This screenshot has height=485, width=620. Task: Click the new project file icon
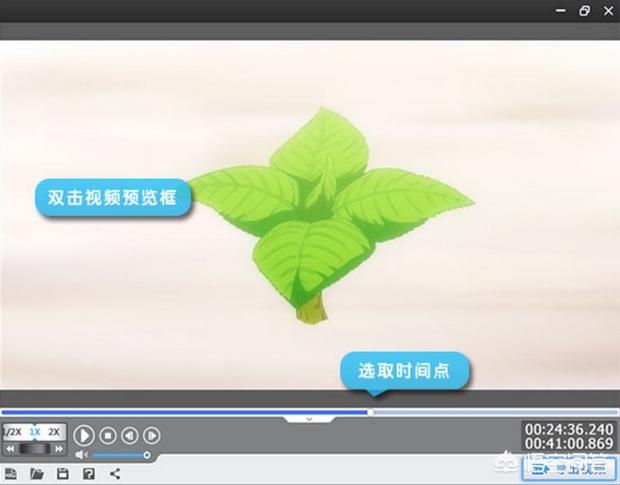coord(11,472)
